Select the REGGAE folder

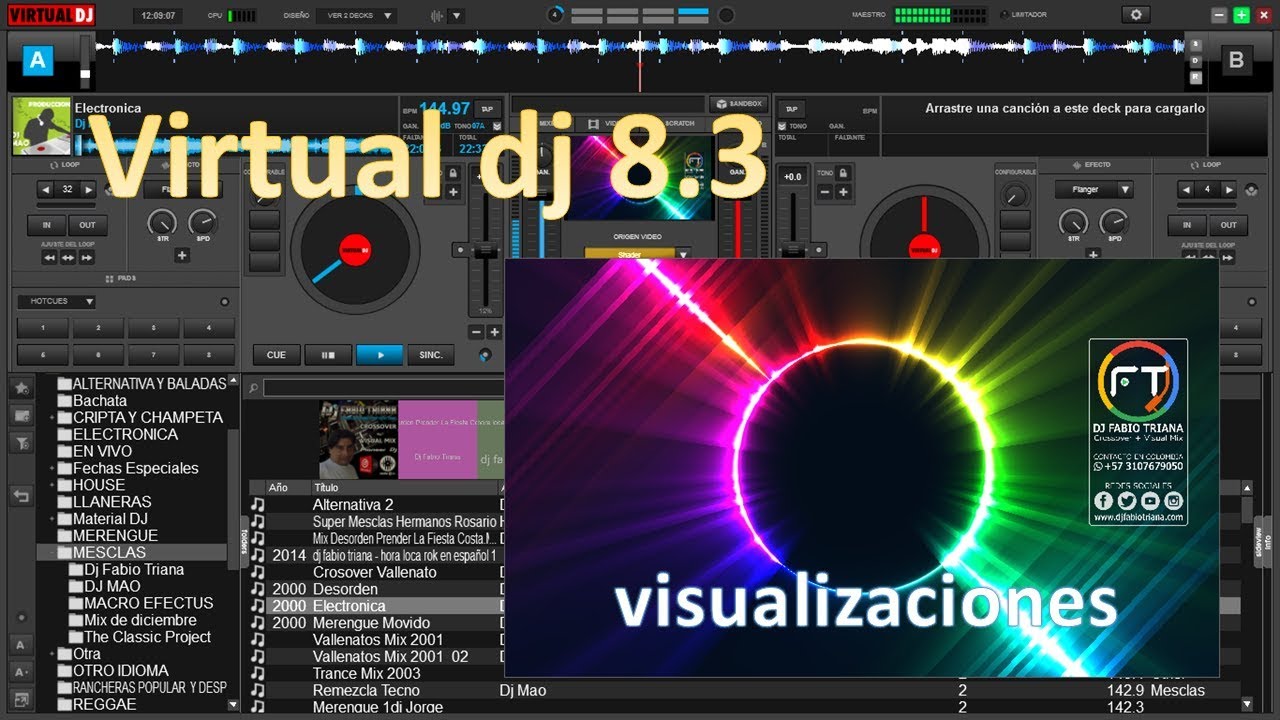coord(104,704)
